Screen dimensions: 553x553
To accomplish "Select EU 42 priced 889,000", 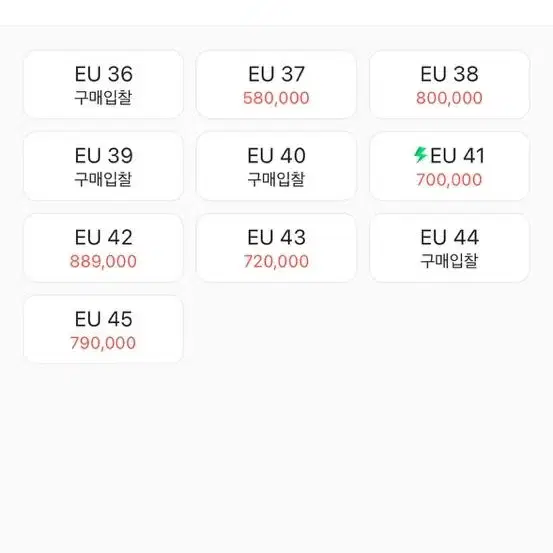I will (103, 248).
